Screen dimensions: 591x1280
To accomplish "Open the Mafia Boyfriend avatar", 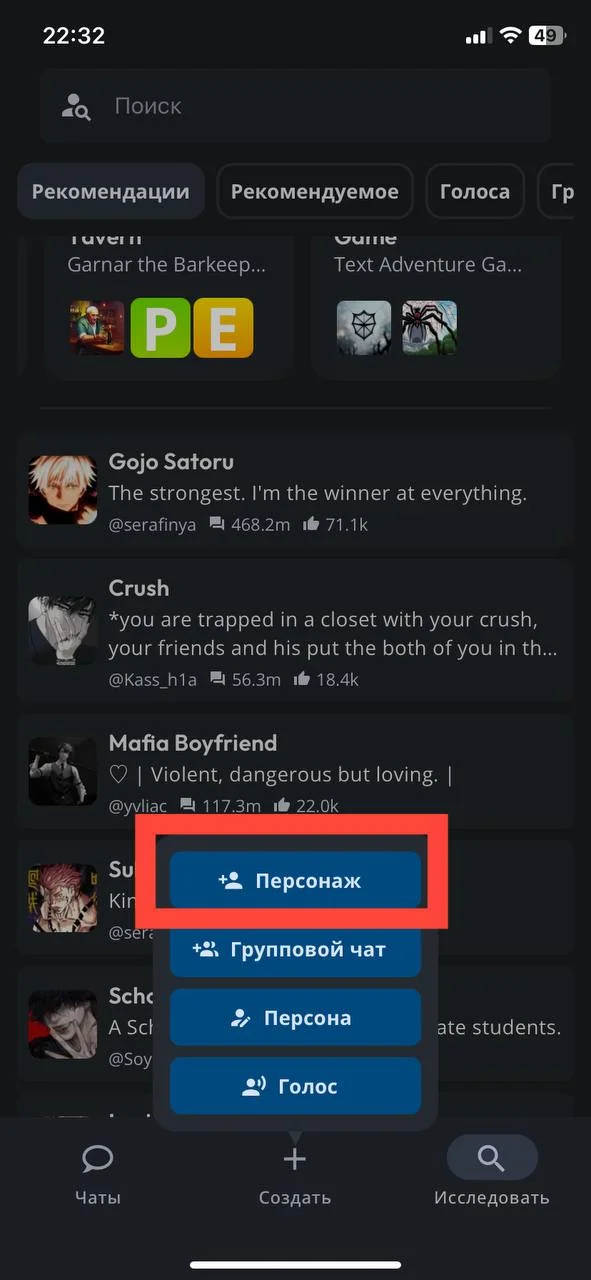I will pos(62,772).
